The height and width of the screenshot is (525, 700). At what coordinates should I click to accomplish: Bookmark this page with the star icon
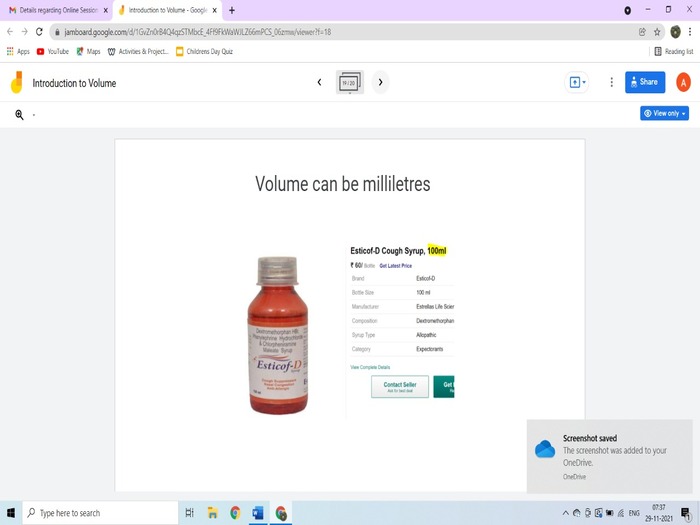pyautogui.click(x=657, y=32)
